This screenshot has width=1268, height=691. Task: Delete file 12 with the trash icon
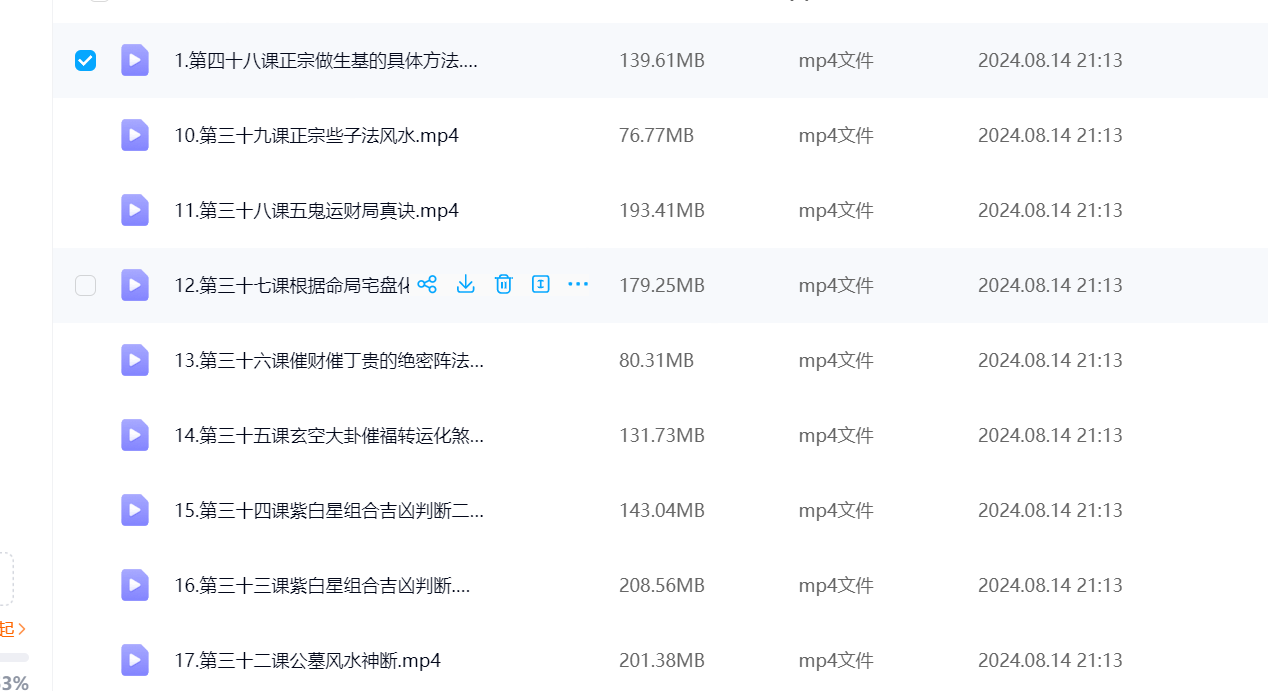503,285
